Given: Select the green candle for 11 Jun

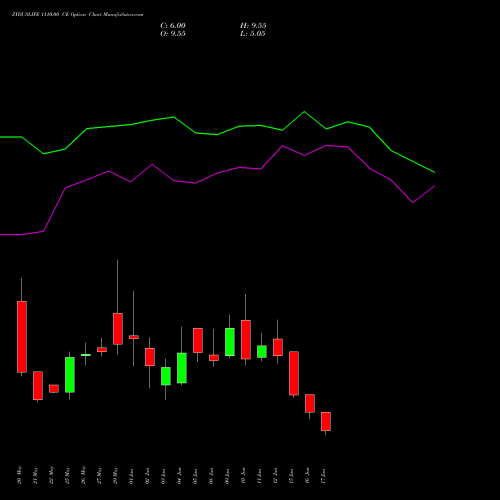Looking at the screenshot, I should click(x=262, y=352).
